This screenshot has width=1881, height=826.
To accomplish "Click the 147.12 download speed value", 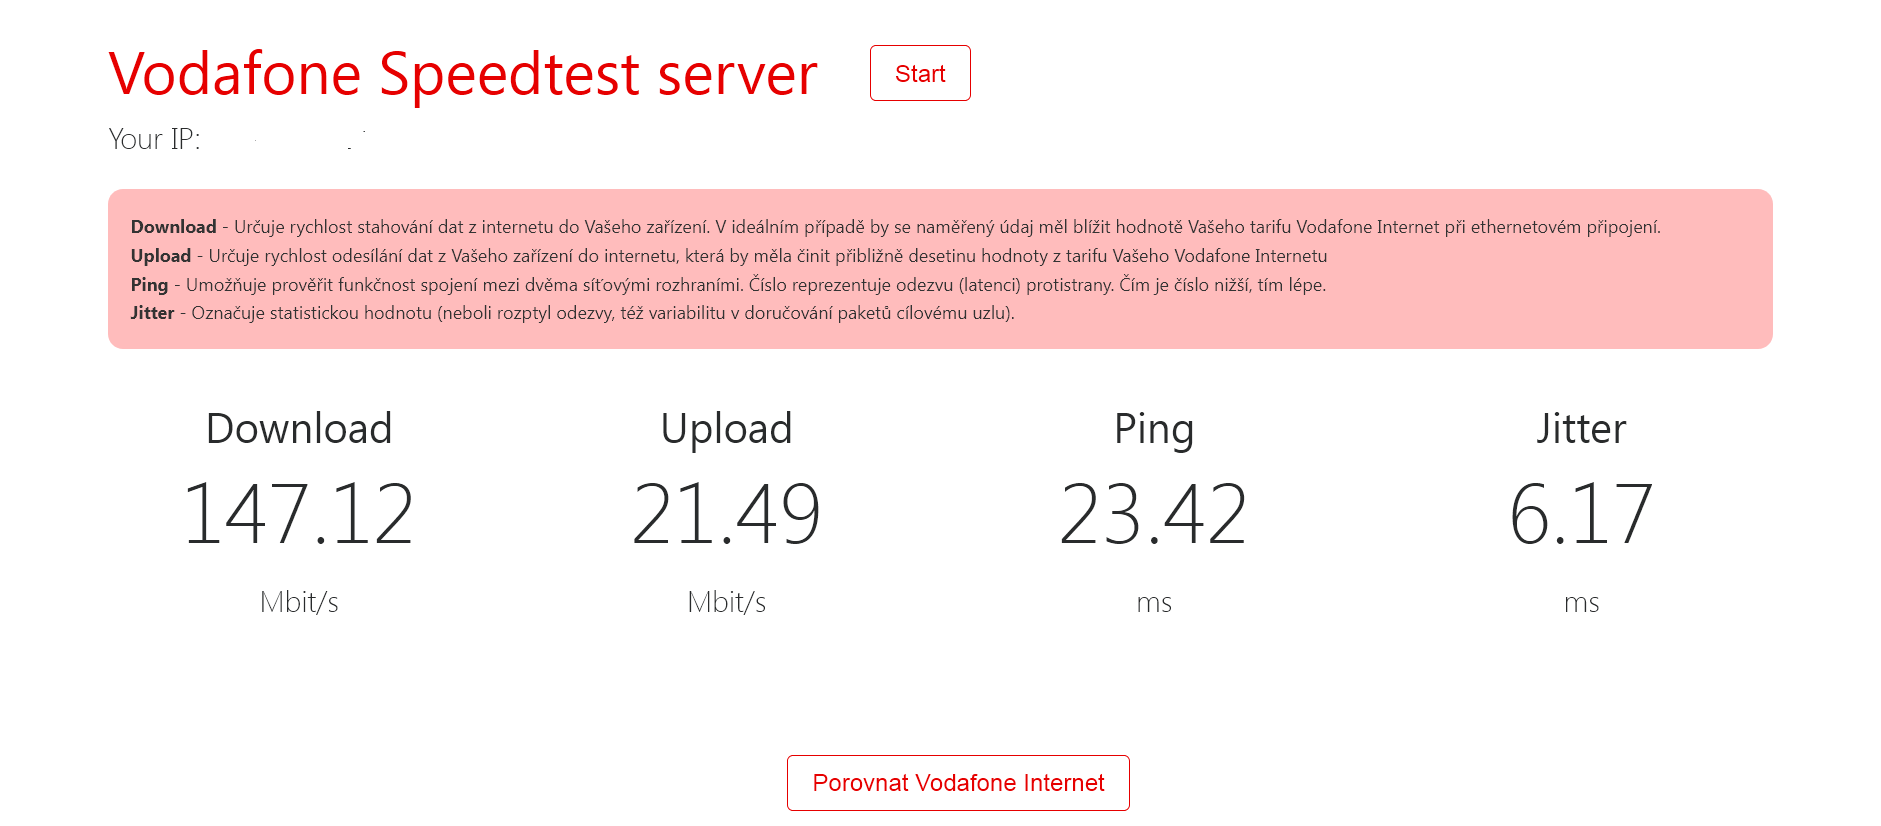I will pyautogui.click(x=298, y=514).
